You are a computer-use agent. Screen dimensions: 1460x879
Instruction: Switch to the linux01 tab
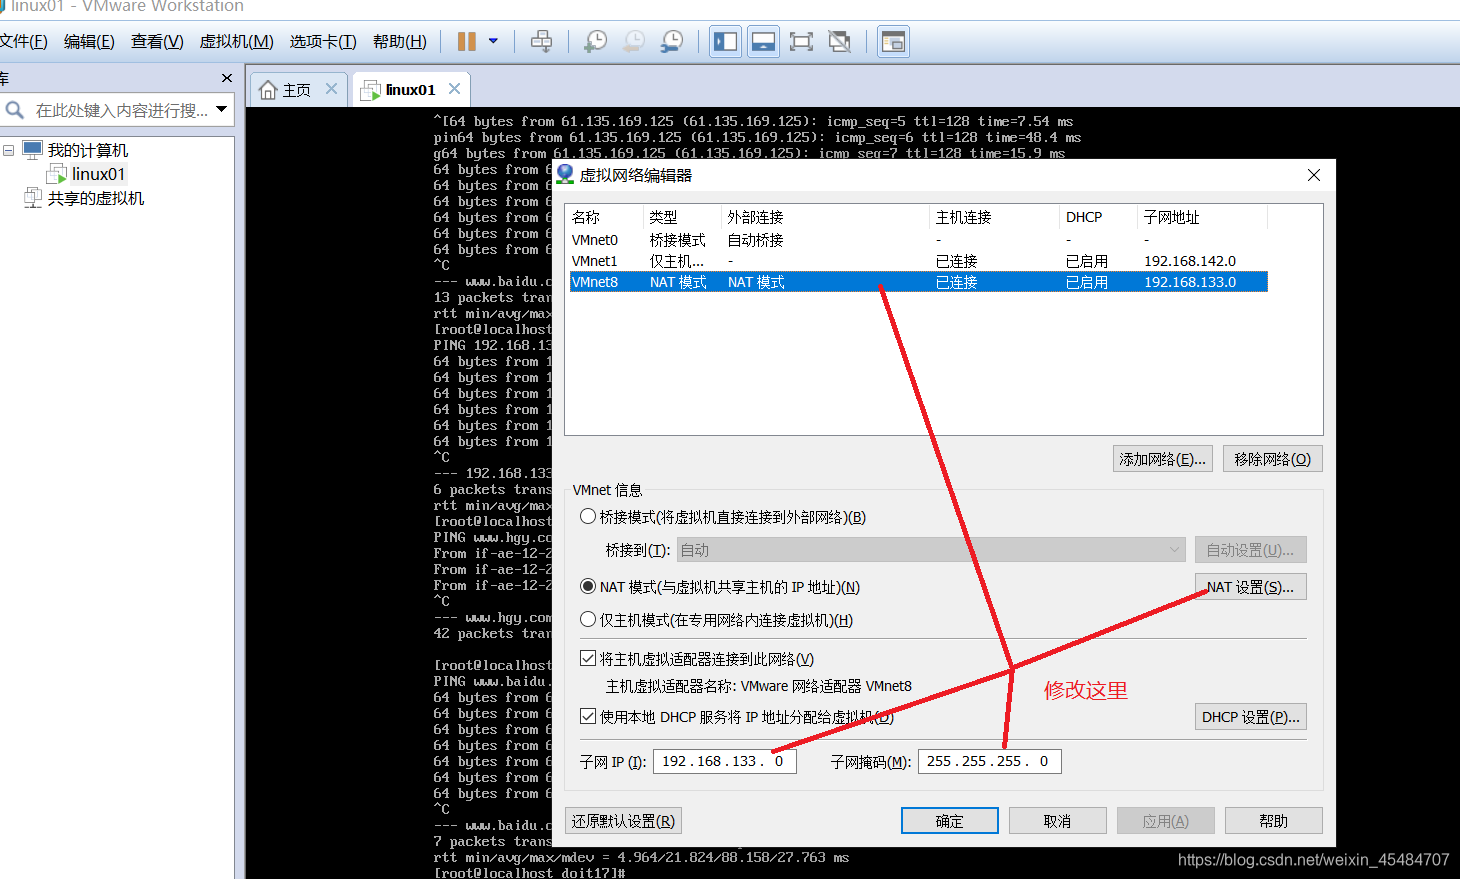[410, 90]
